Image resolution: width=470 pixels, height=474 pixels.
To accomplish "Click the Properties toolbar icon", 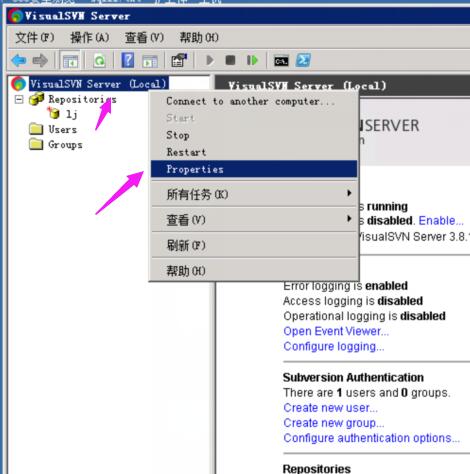I will (179, 60).
